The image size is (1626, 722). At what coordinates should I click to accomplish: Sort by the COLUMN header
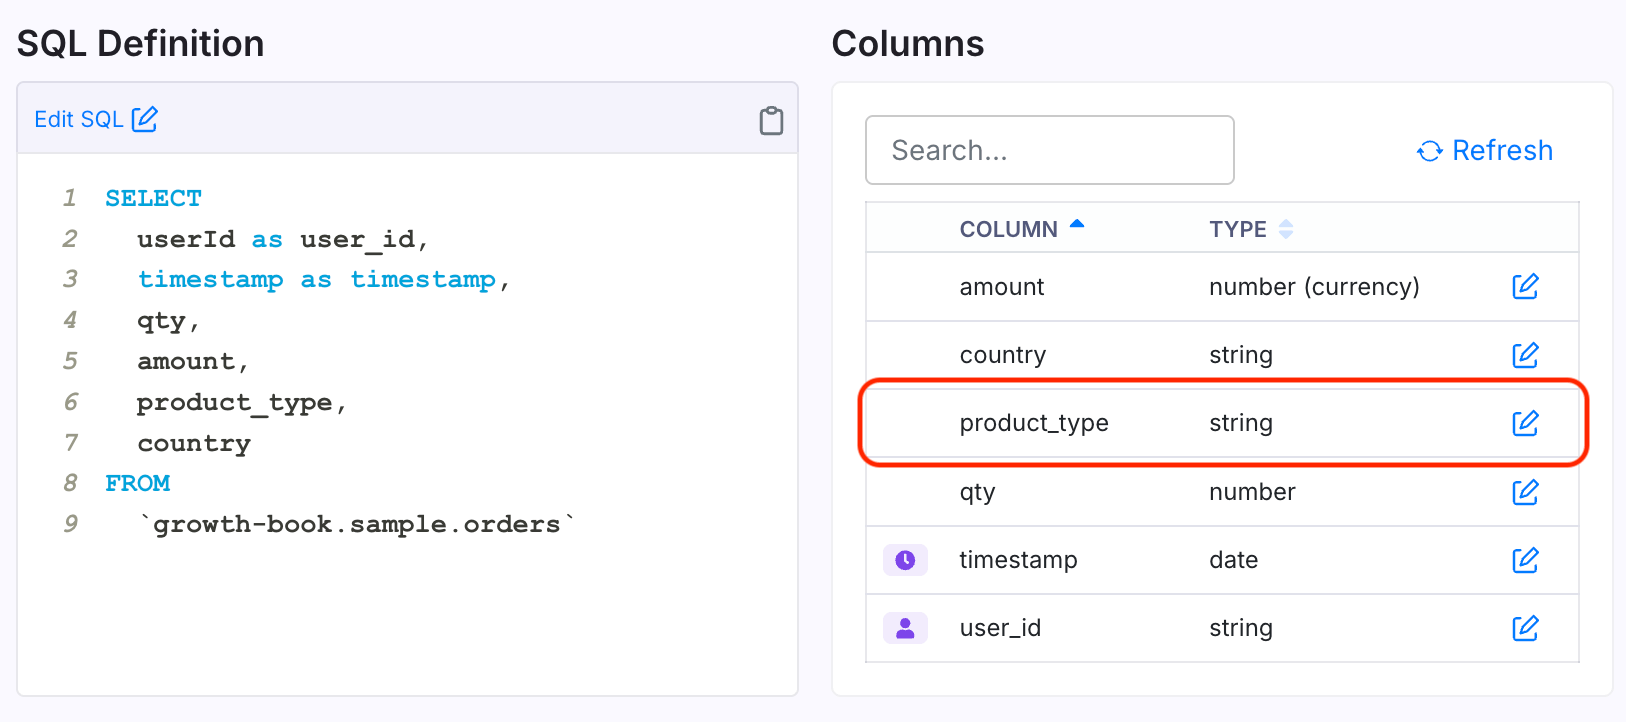point(1021,229)
